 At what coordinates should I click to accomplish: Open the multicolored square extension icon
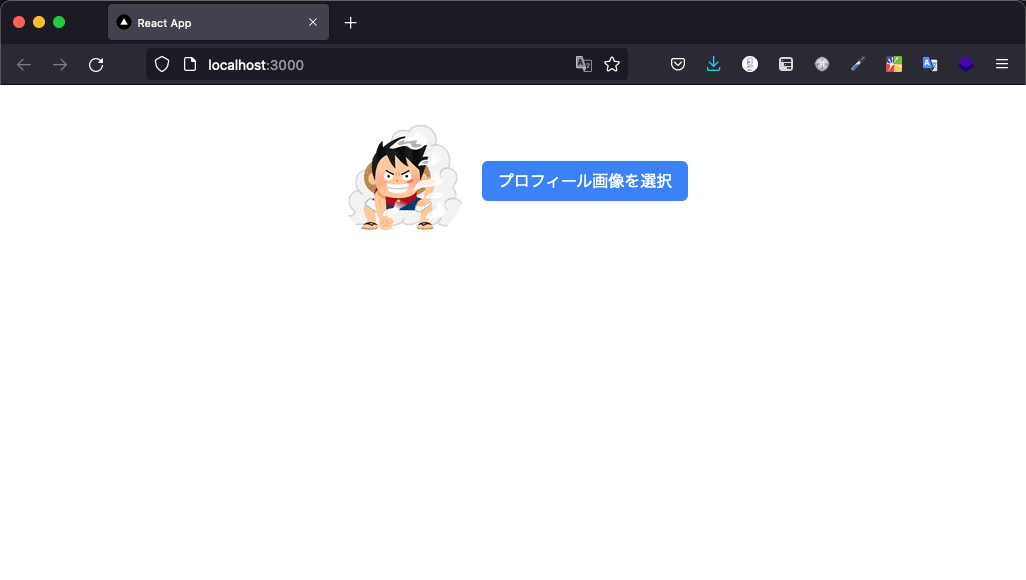894,64
